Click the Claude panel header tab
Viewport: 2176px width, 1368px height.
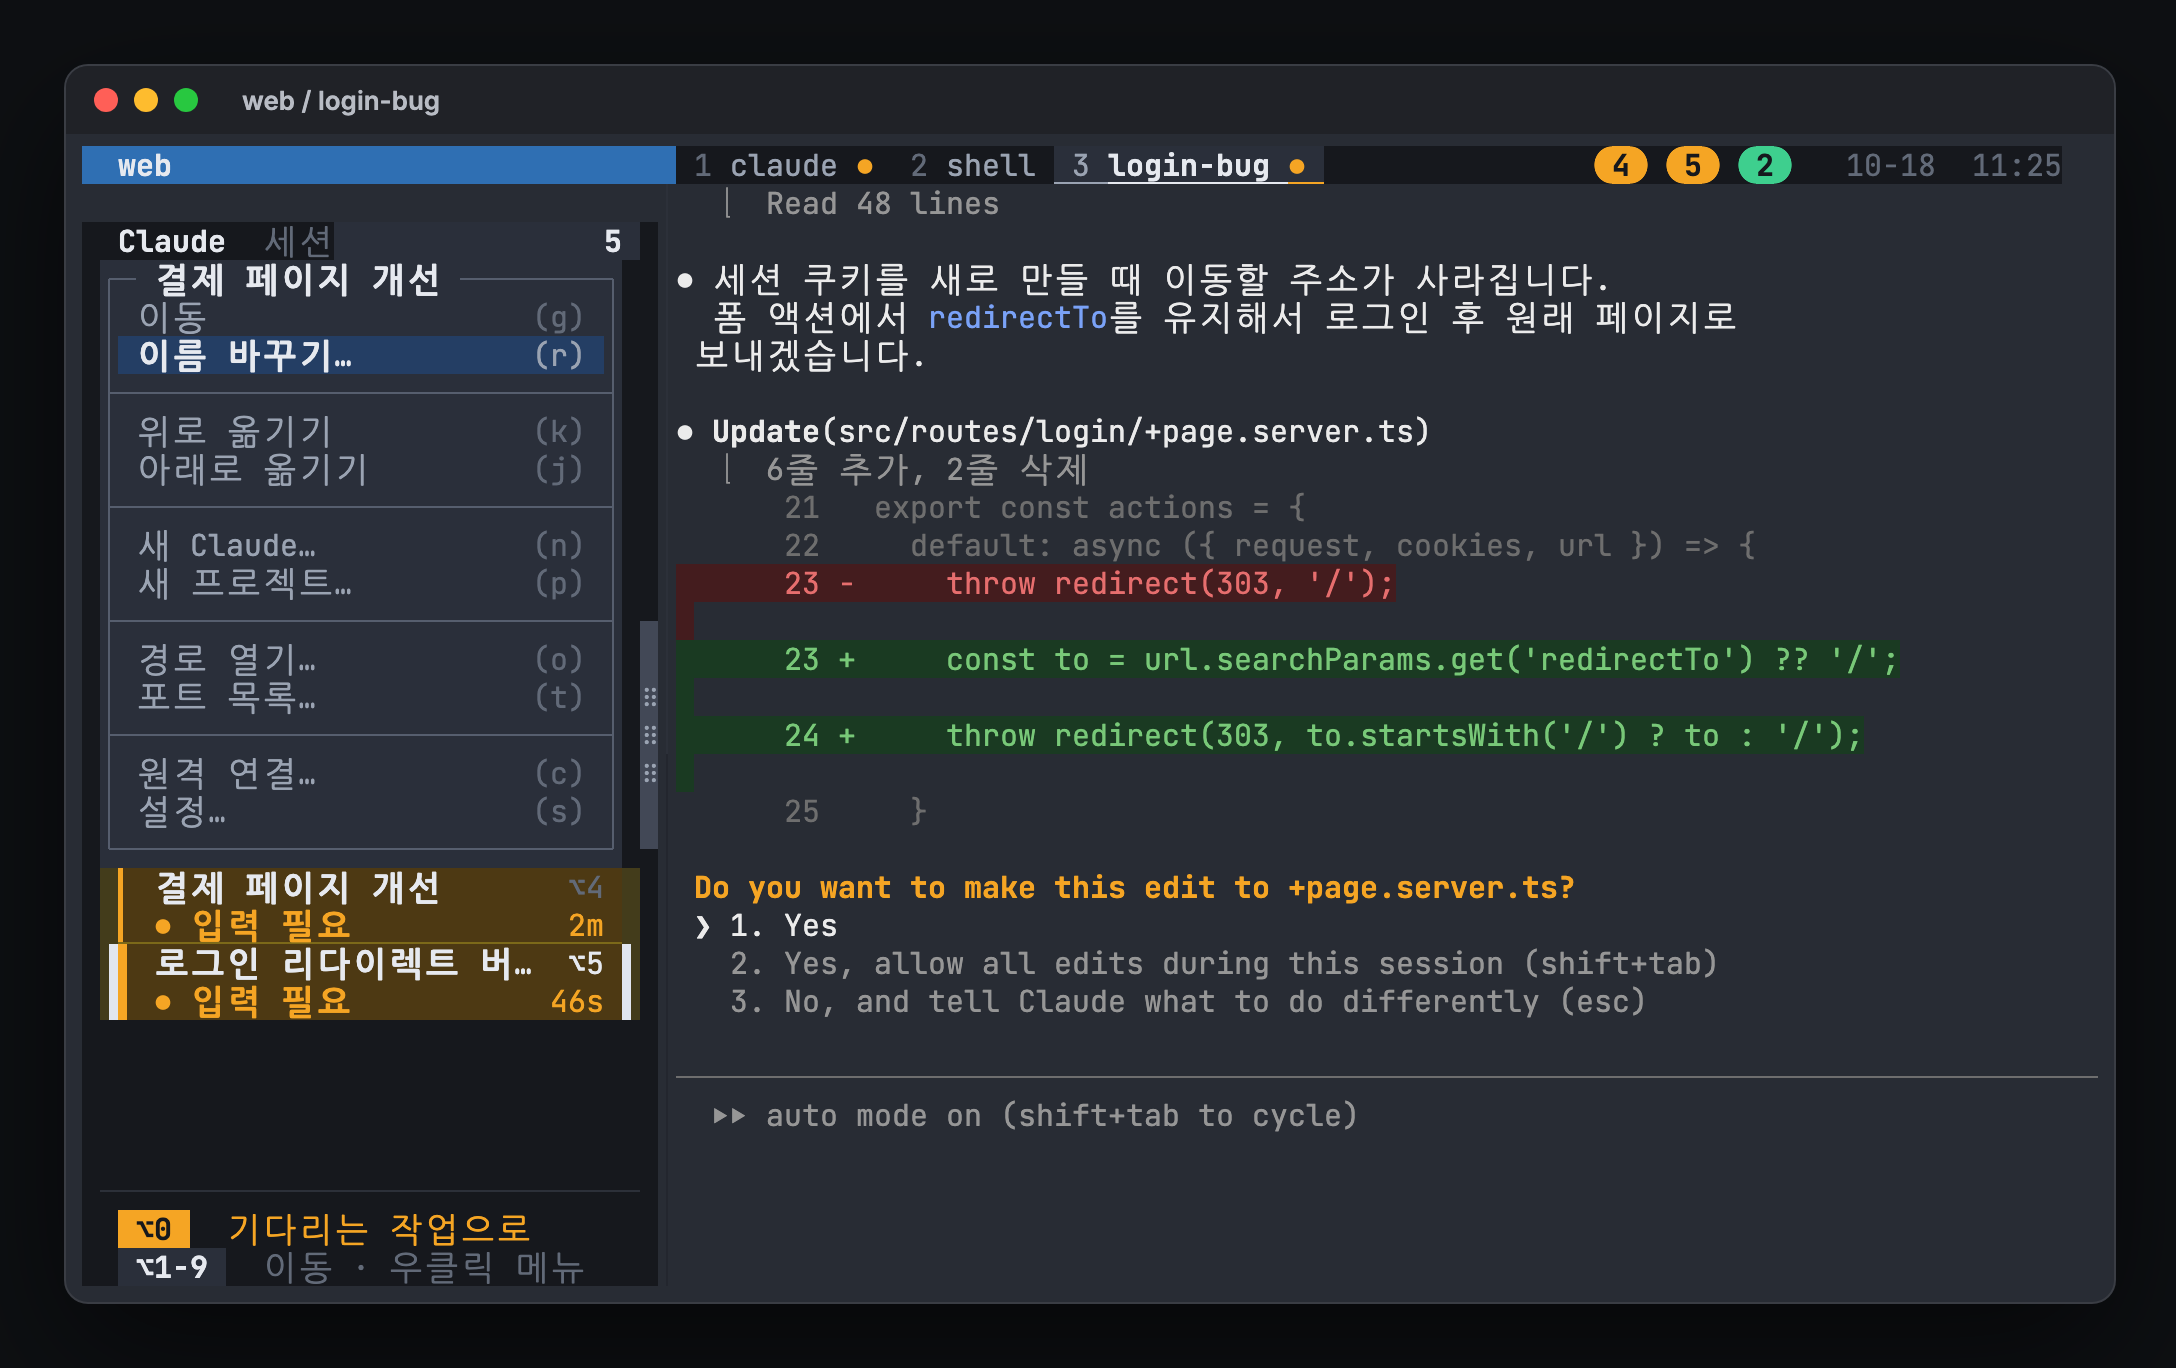(x=171, y=241)
